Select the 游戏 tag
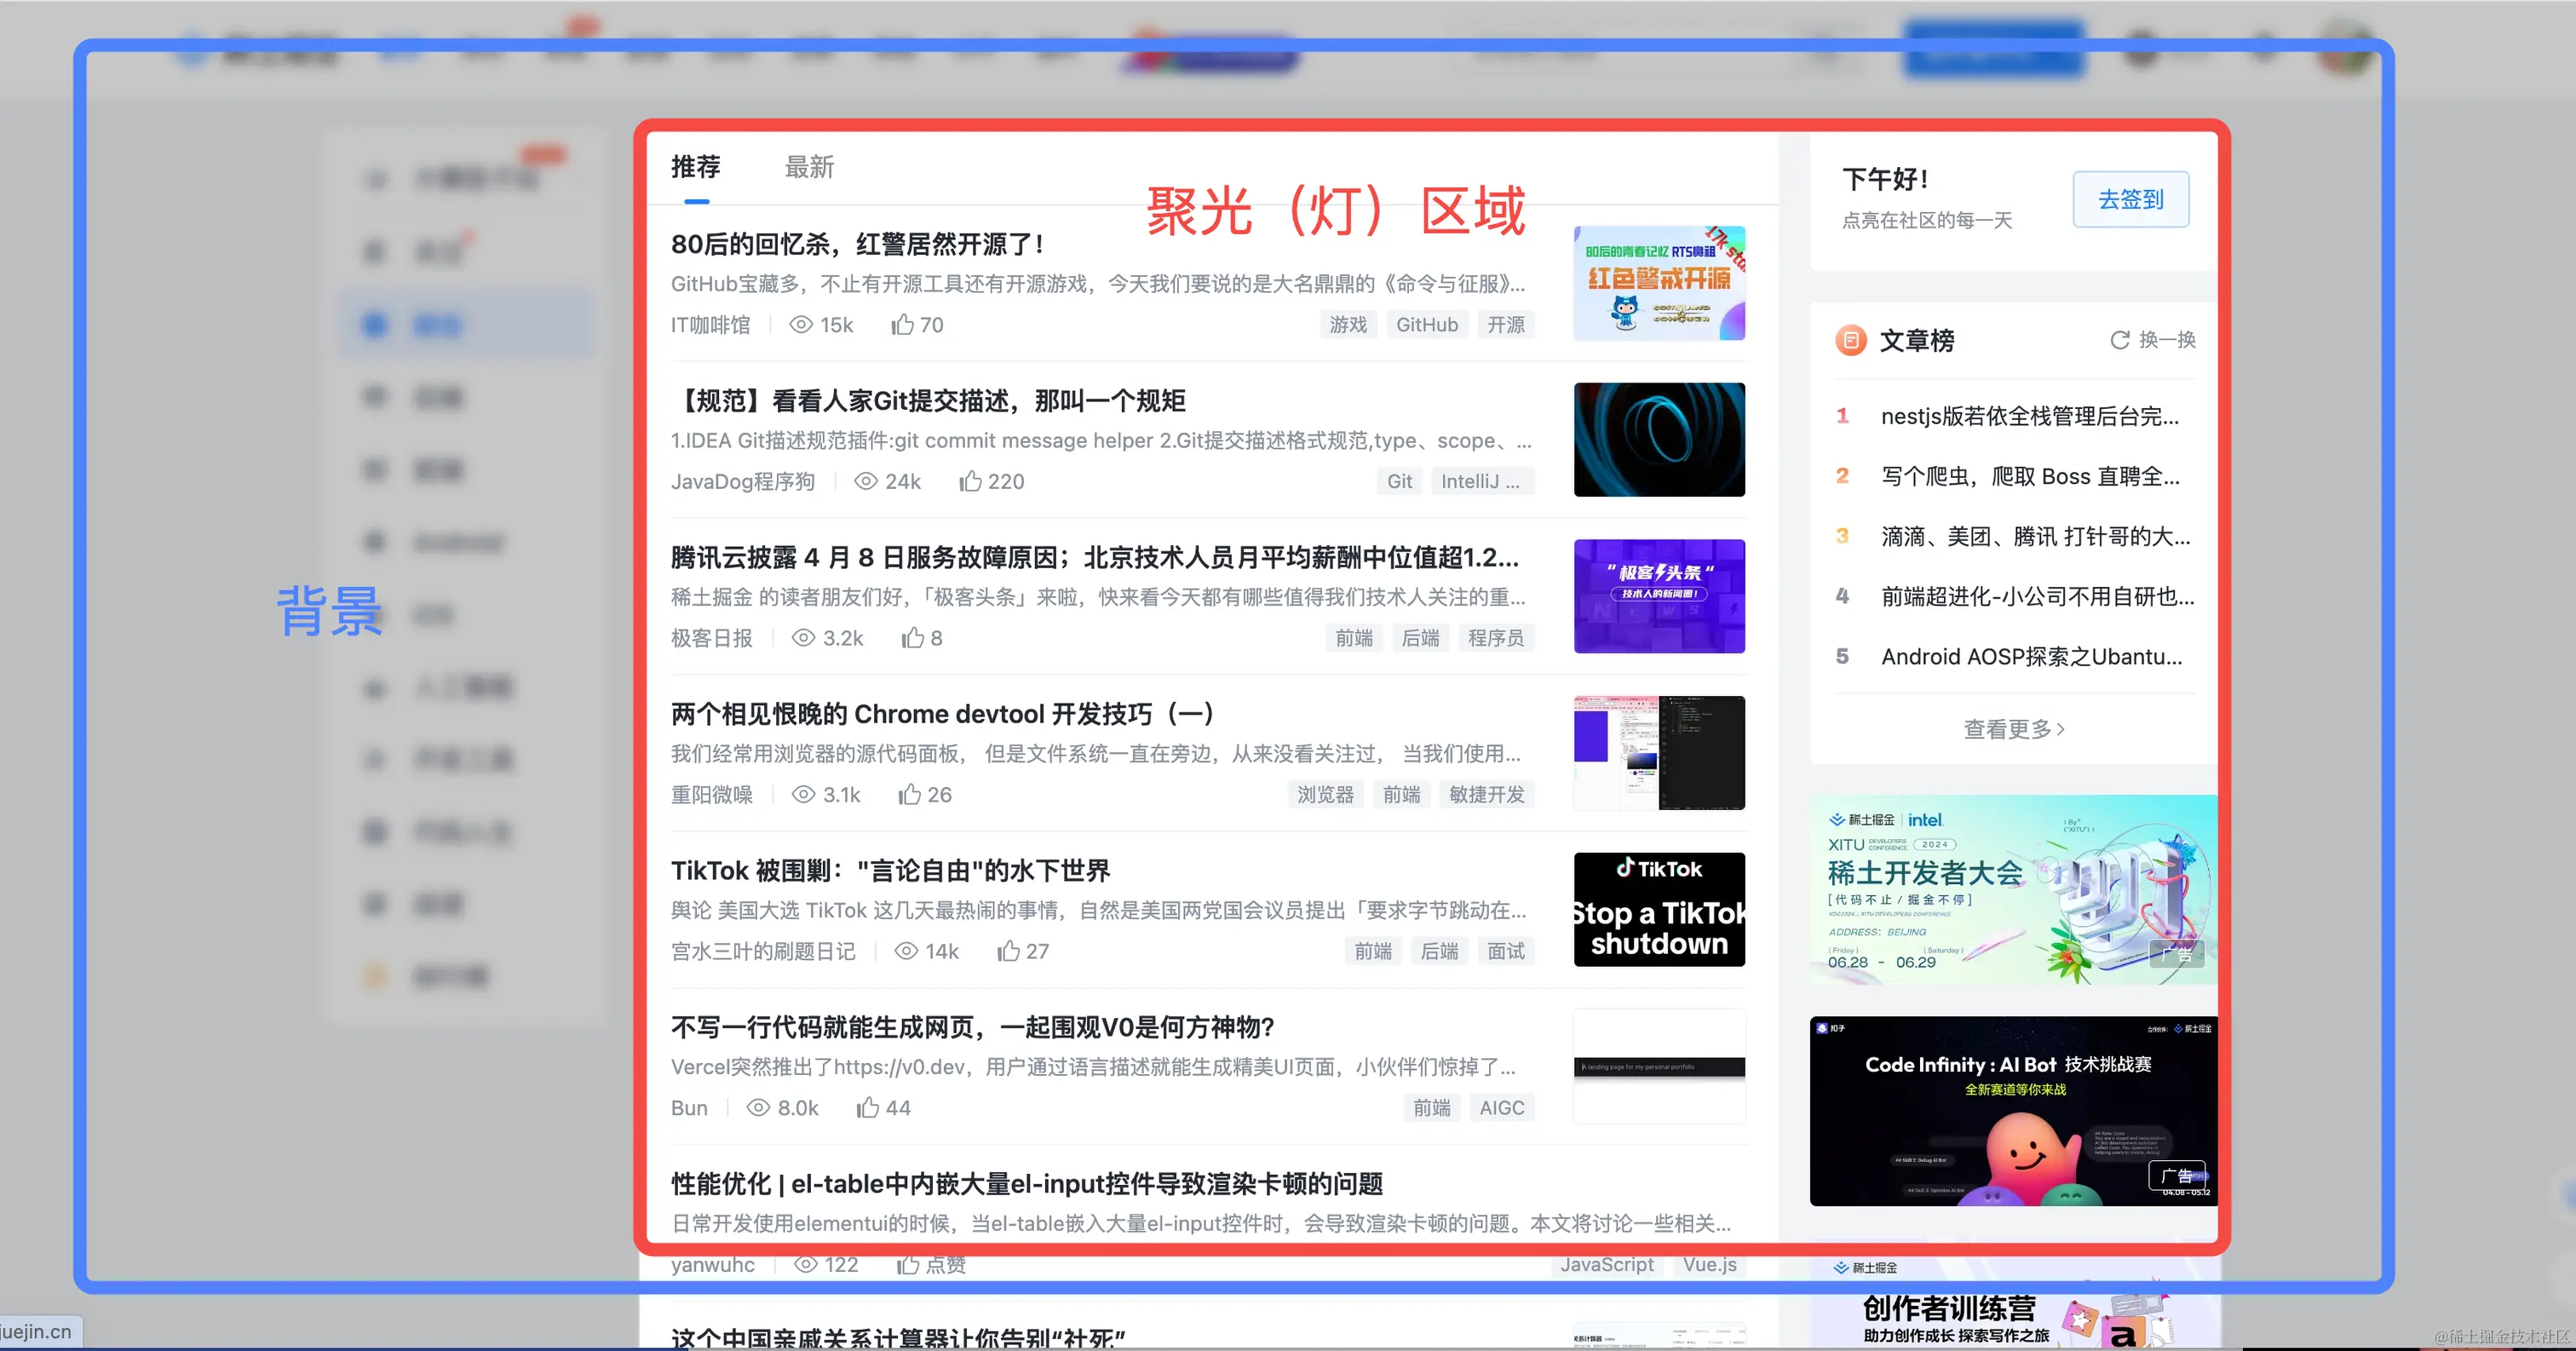This screenshot has width=2576, height=1351. 1348,325
